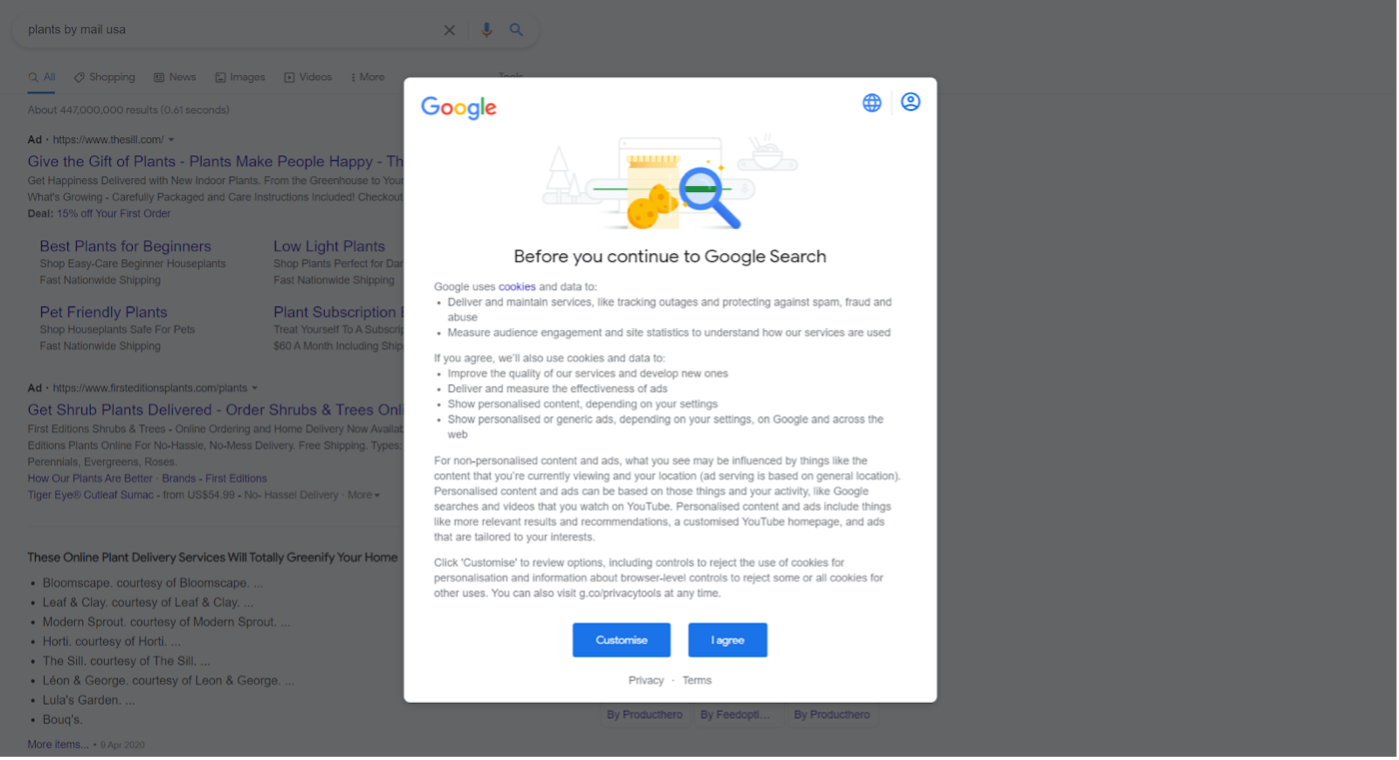Switch to the Shopping tab
Image resolution: width=1399 pixels, height=760 pixels.
(x=105, y=77)
